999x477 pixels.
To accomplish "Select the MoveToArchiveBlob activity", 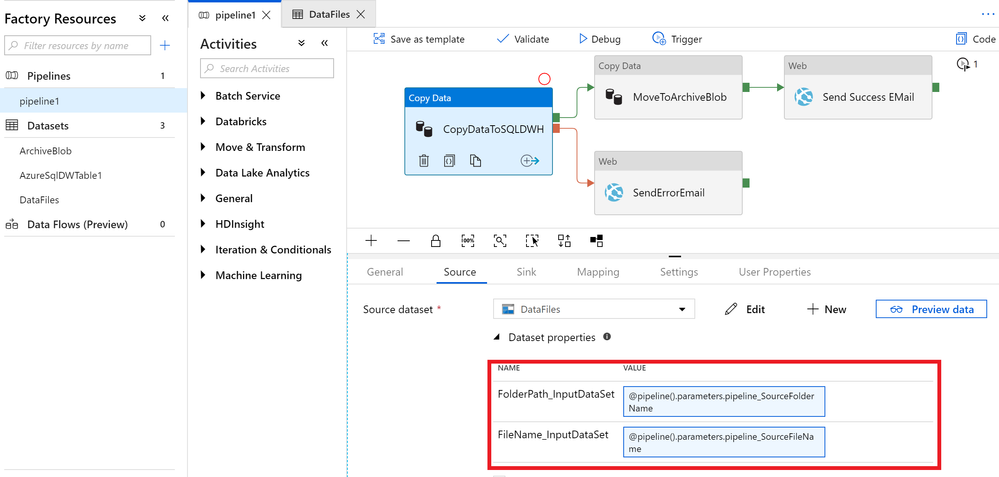I will 668,87.
